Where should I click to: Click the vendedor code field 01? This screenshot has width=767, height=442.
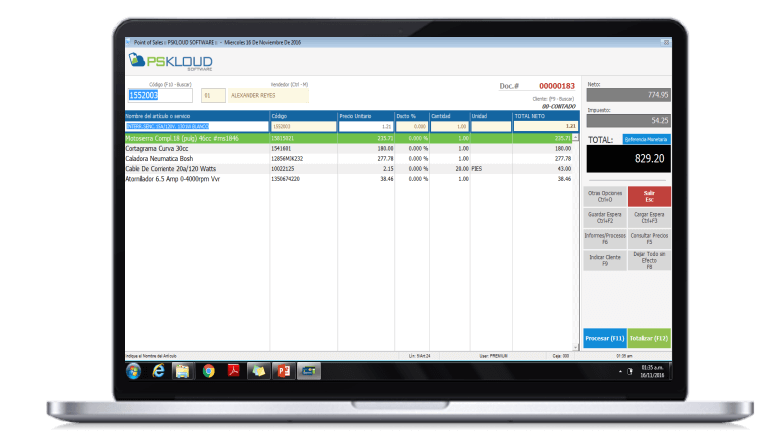[213, 95]
